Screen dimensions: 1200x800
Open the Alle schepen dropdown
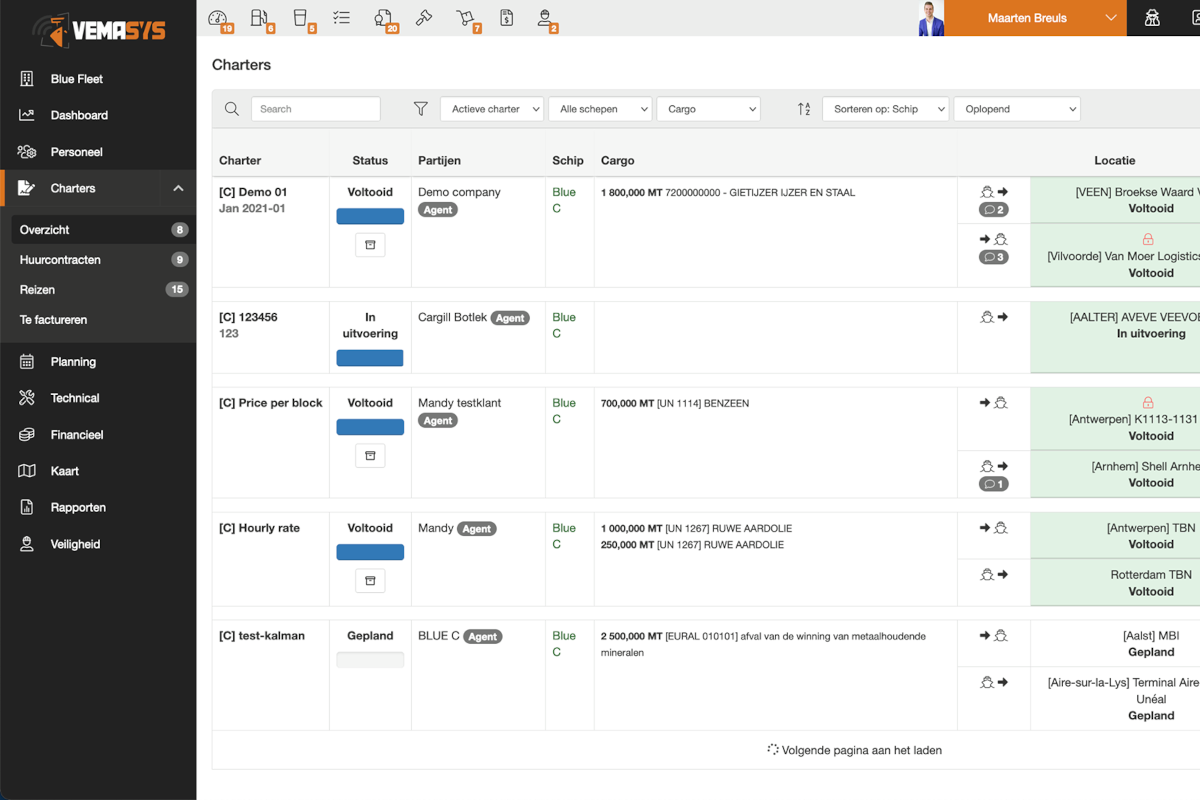[x=600, y=109]
